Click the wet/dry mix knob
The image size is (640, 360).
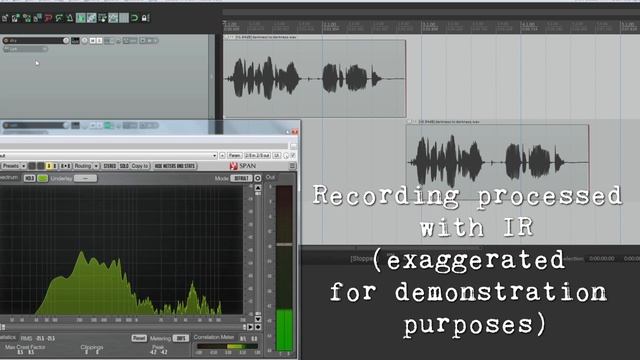[x=286, y=156]
